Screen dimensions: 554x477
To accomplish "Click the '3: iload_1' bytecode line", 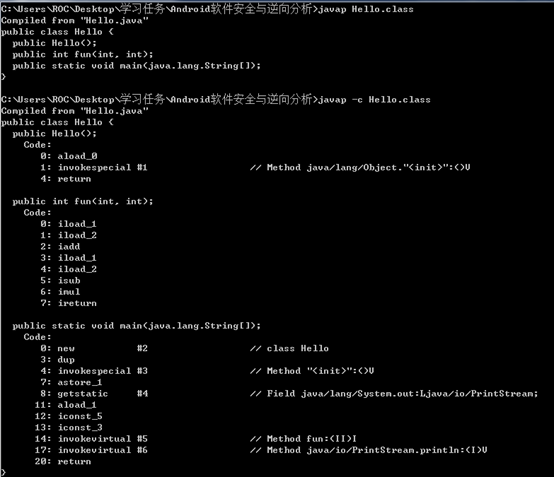I will click(68, 258).
